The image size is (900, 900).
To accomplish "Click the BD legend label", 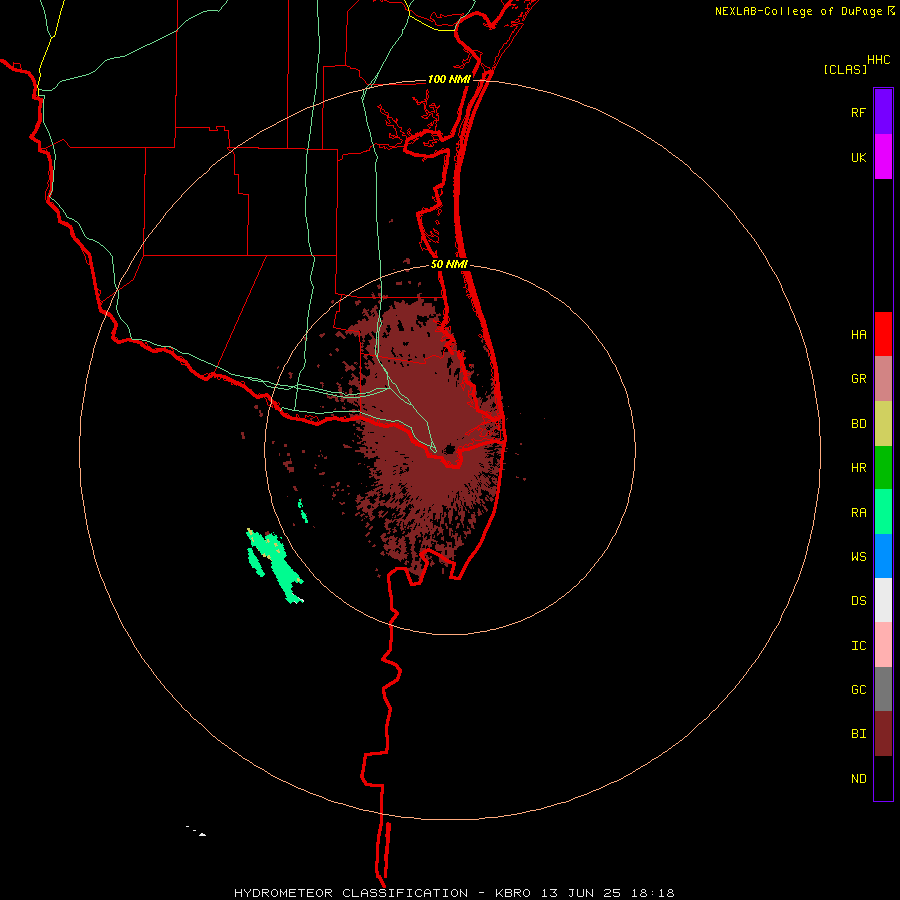I will [x=858, y=424].
